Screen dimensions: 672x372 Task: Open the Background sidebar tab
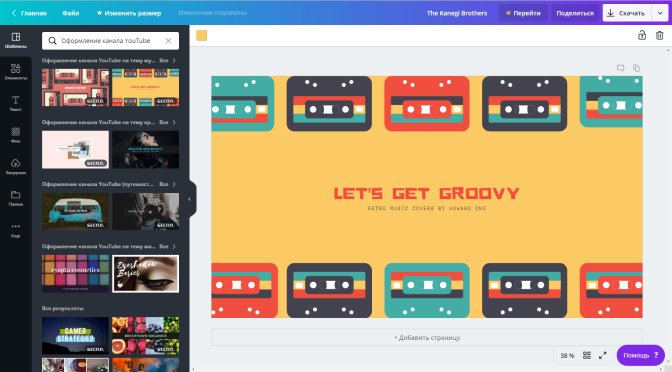[x=15, y=135]
